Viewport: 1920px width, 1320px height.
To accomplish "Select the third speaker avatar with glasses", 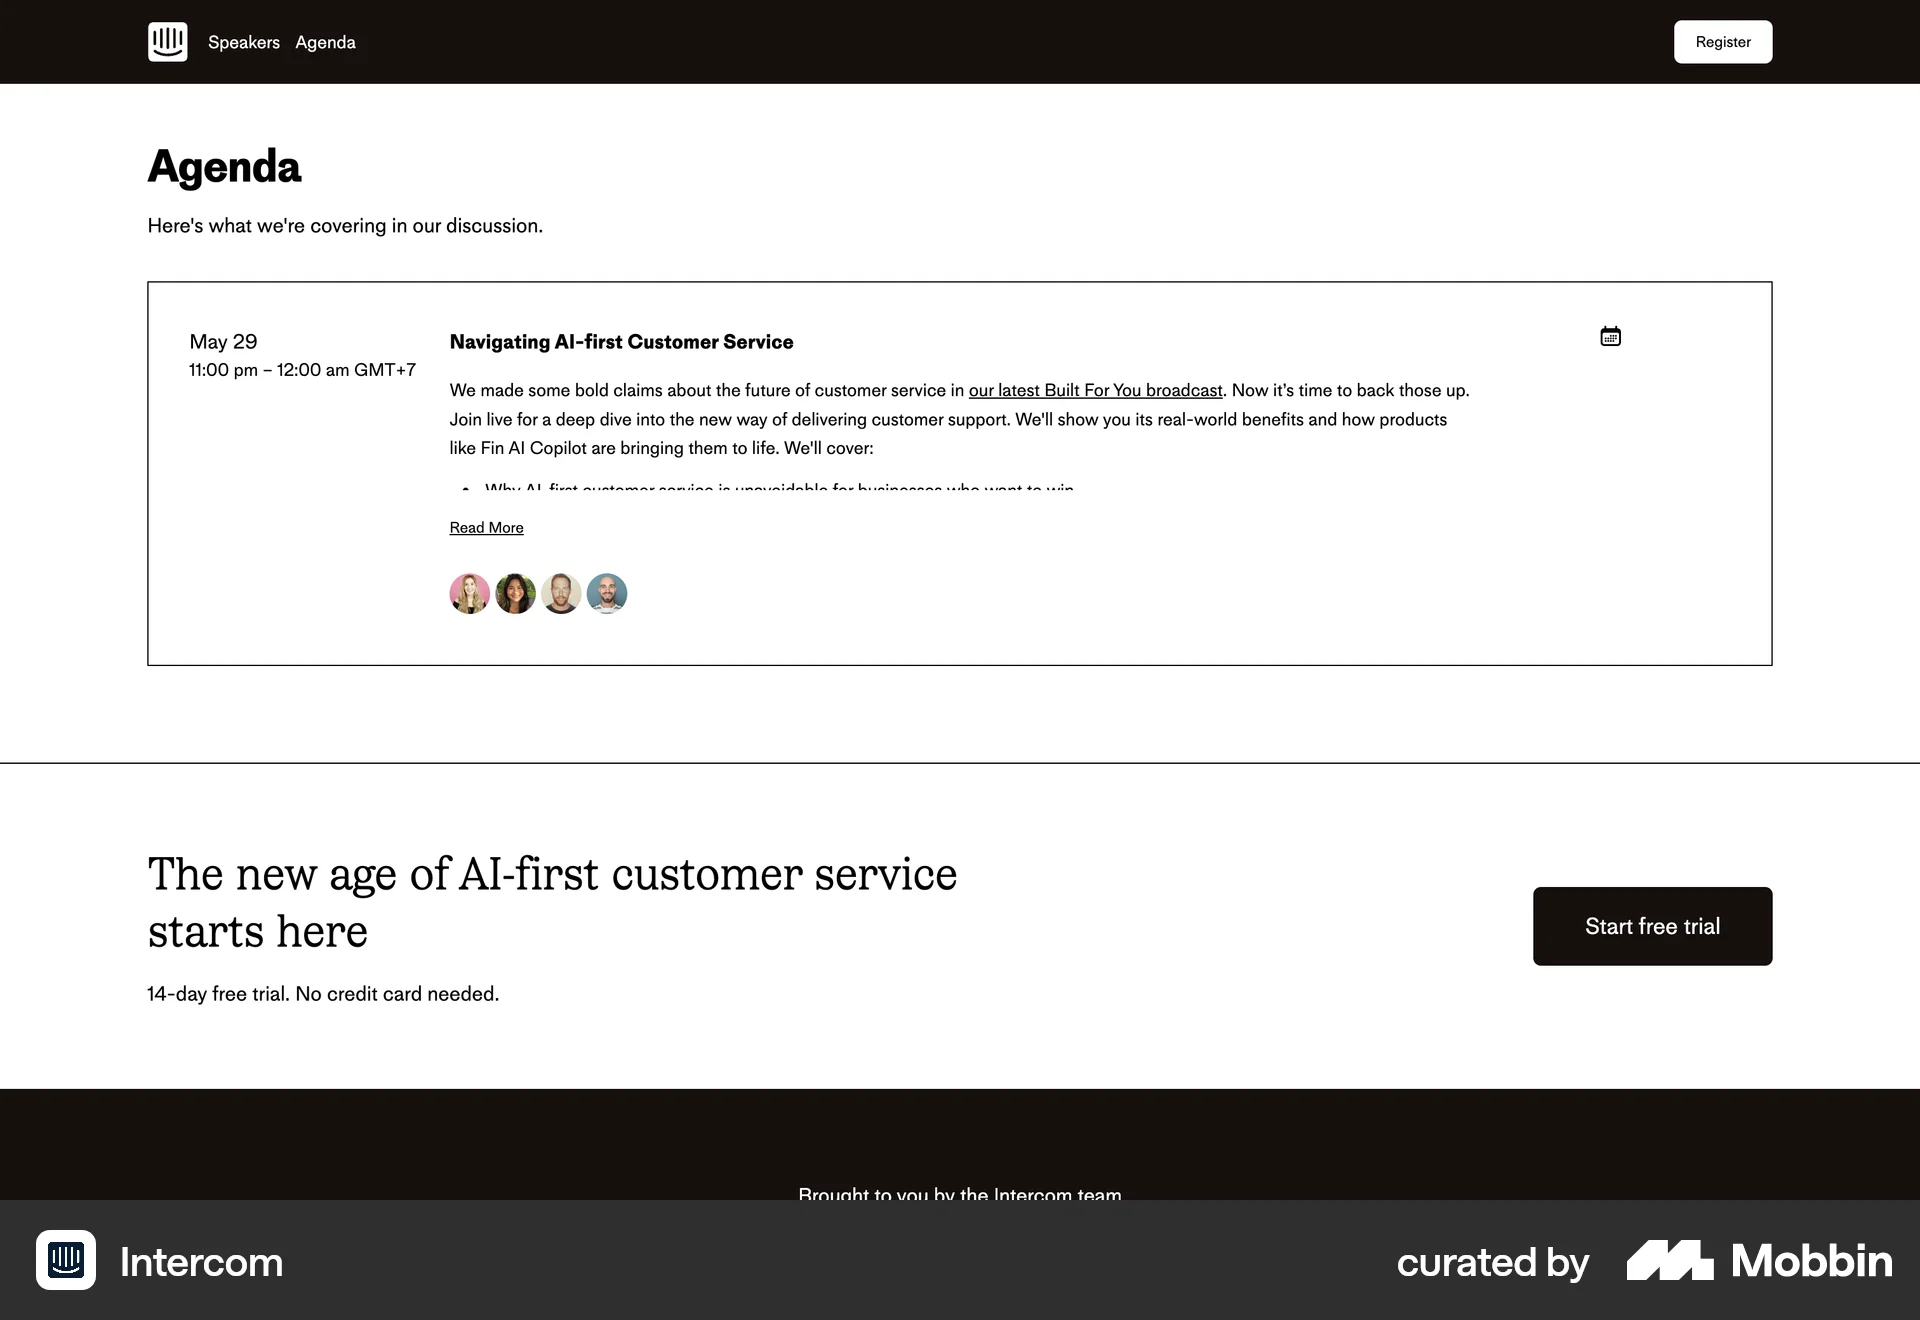I will click(x=561, y=593).
